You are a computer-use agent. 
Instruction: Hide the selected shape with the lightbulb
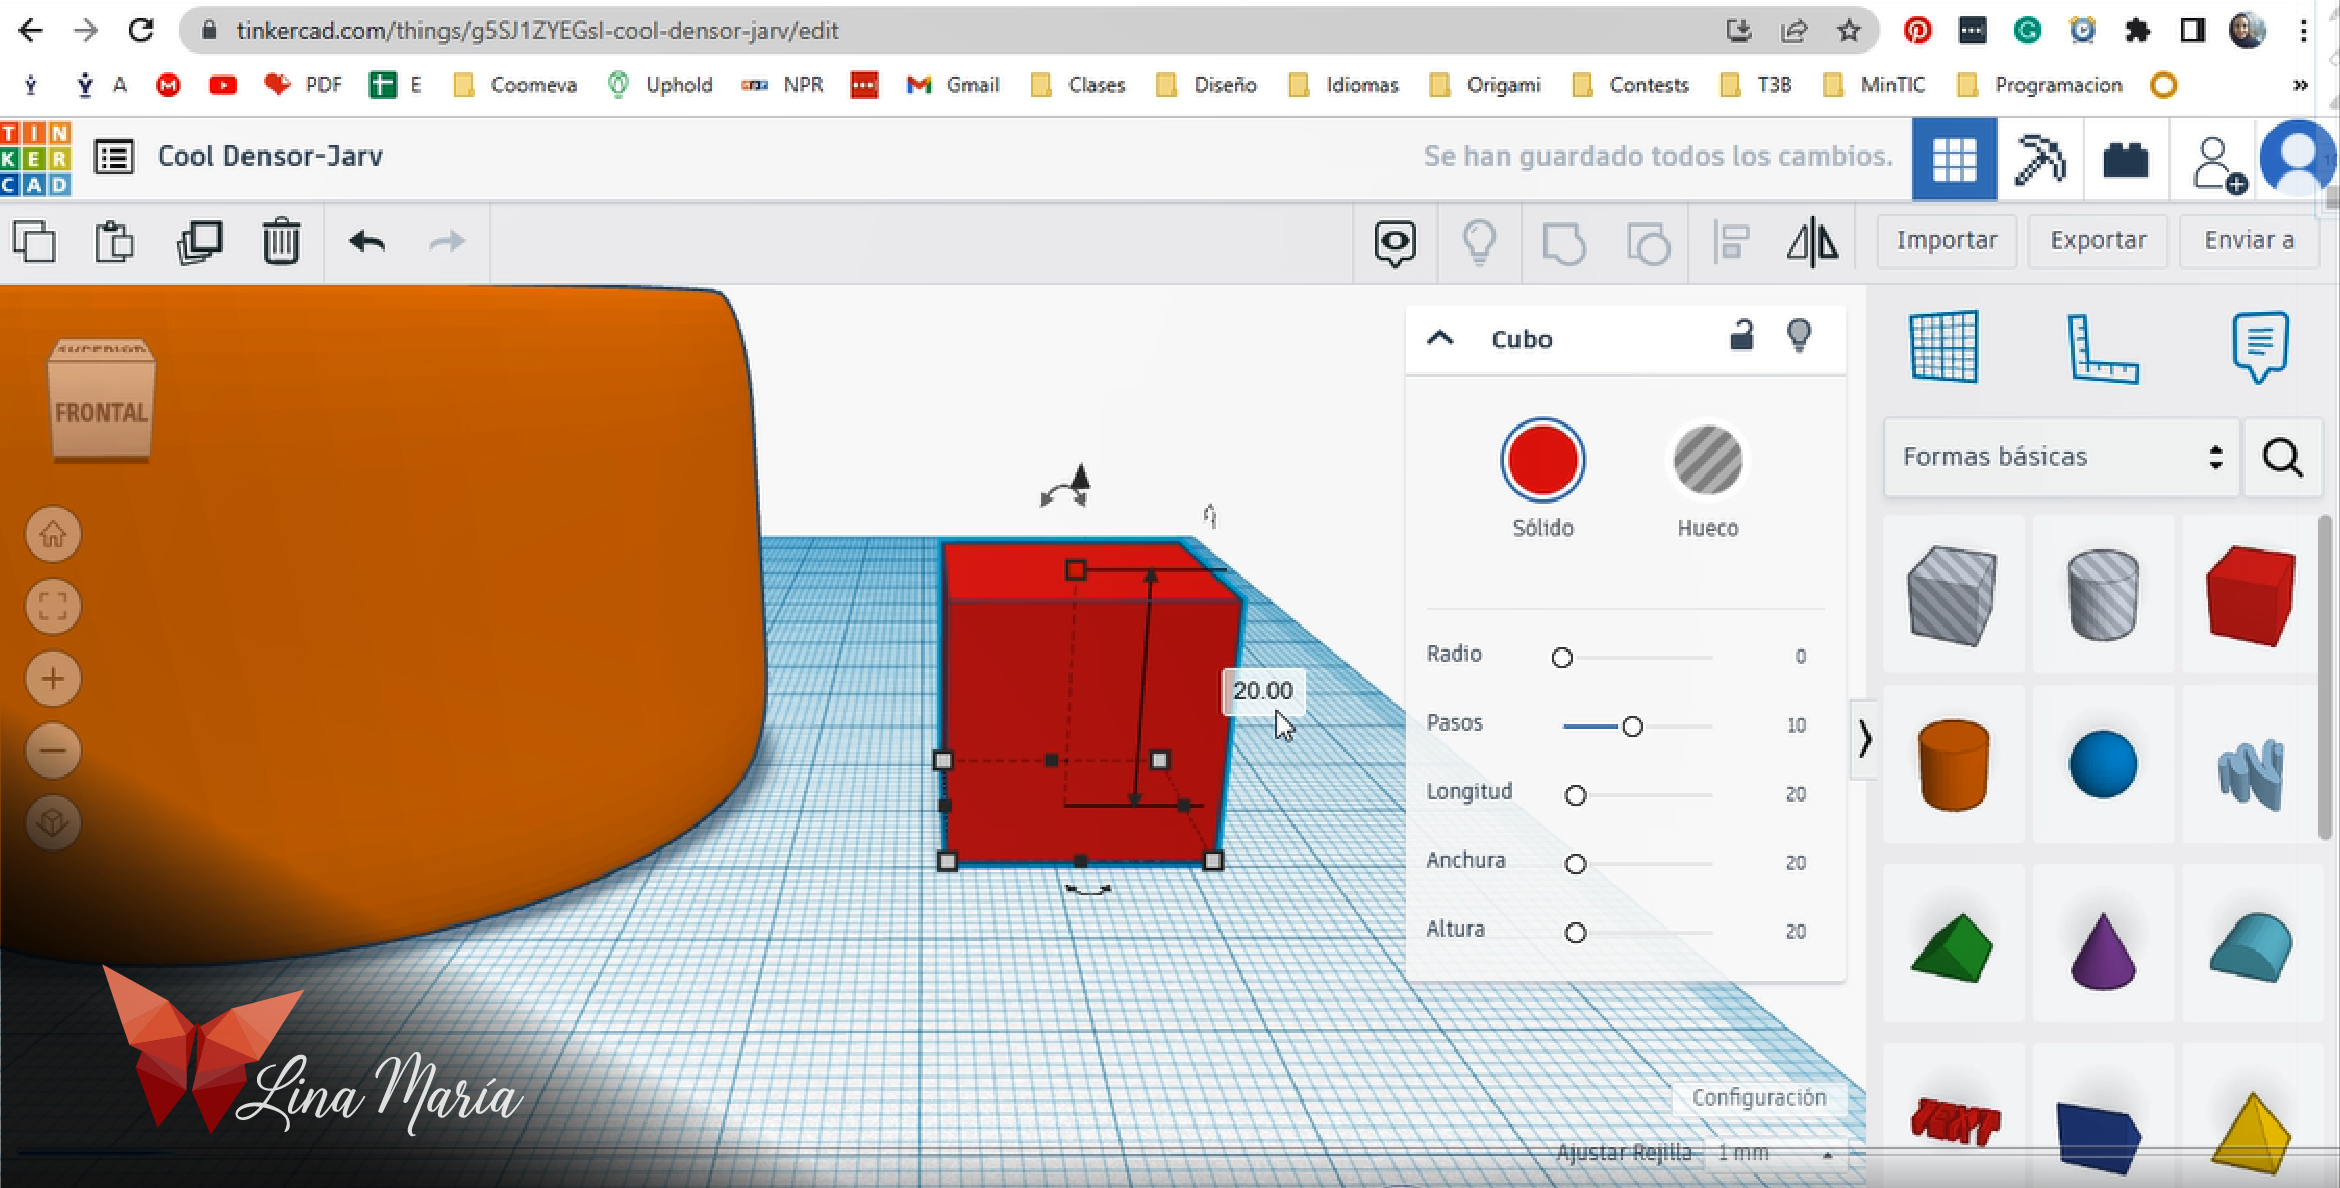click(x=1798, y=336)
